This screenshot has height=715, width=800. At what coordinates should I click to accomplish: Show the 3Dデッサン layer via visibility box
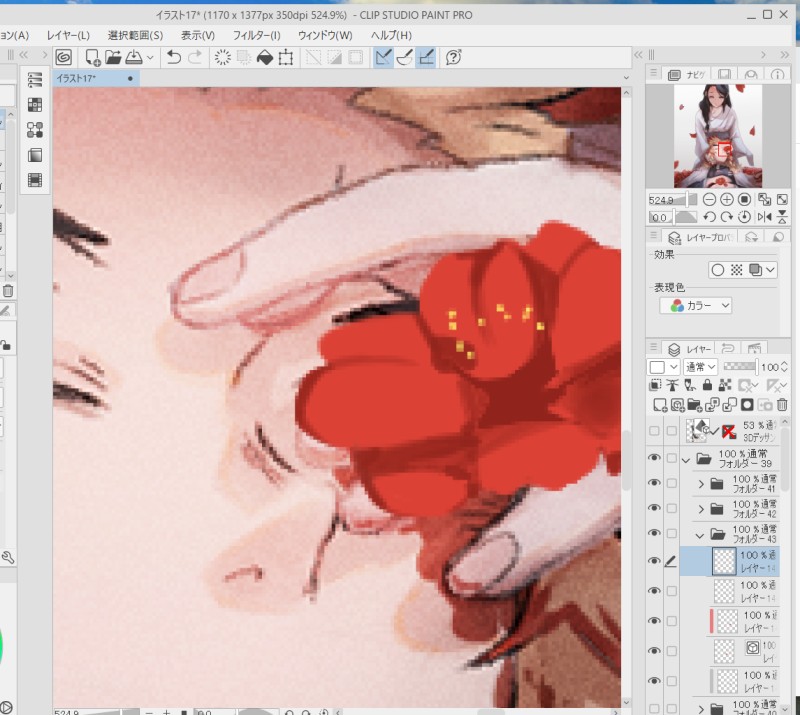[654, 431]
